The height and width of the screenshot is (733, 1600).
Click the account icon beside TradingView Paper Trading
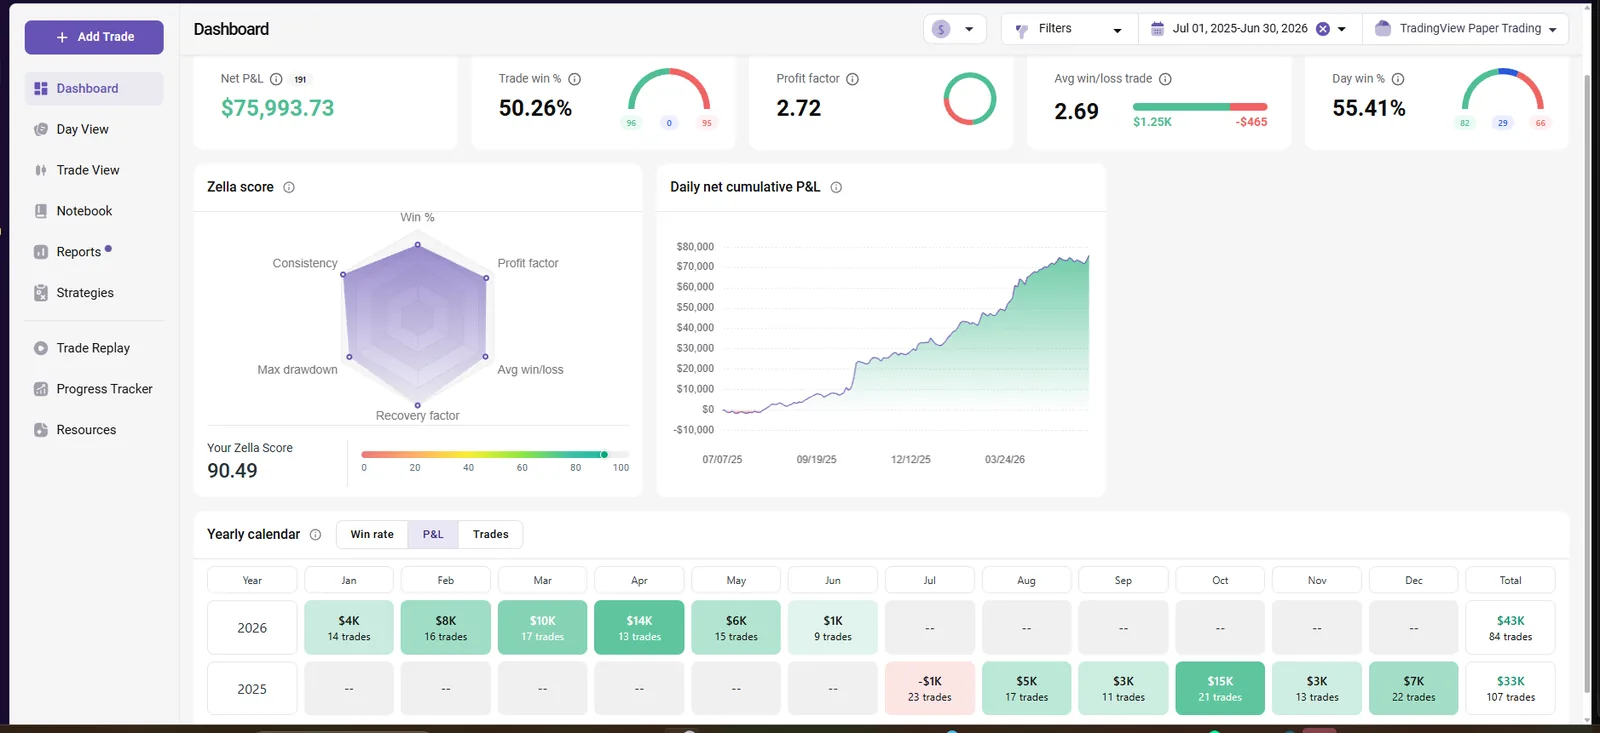pyautogui.click(x=1383, y=28)
